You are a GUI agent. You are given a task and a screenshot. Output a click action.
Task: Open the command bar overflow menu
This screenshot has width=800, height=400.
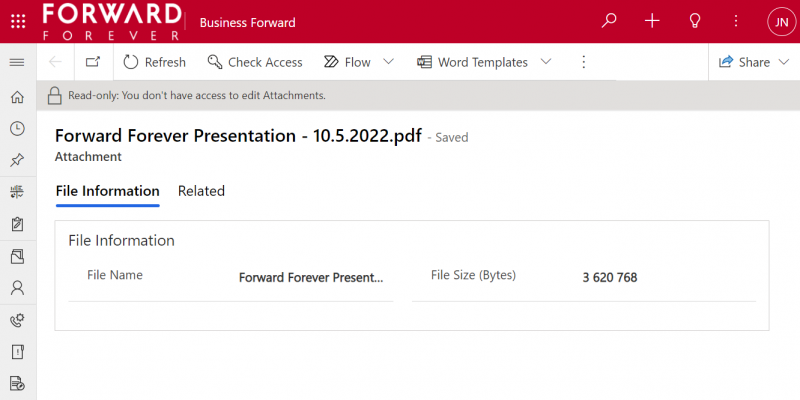(x=584, y=62)
